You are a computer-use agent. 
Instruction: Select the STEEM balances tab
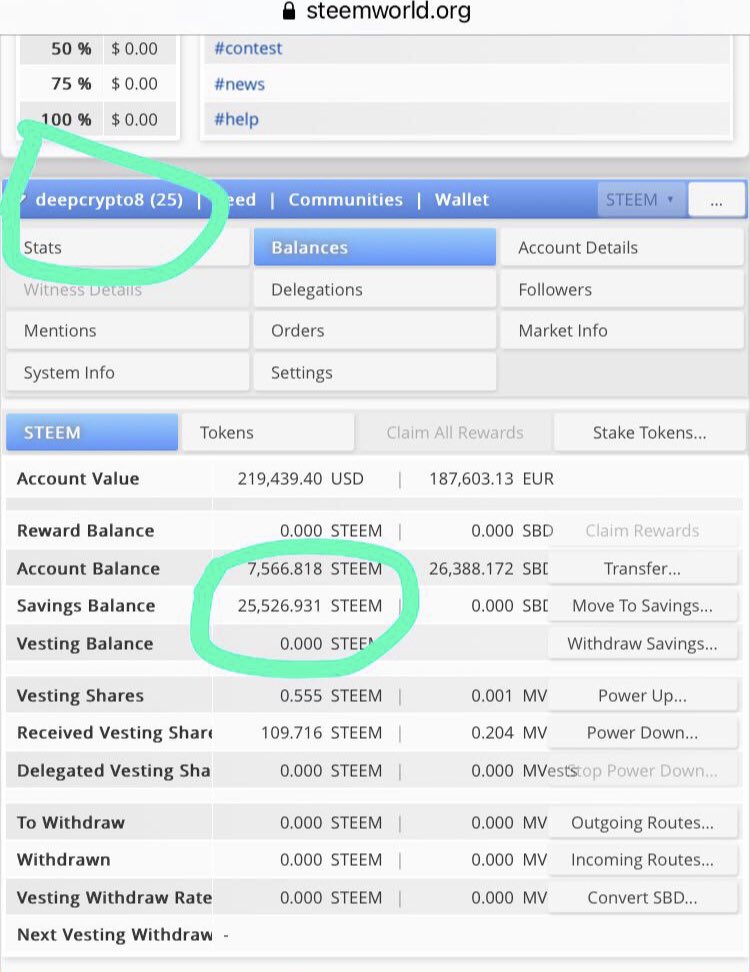(92, 432)
